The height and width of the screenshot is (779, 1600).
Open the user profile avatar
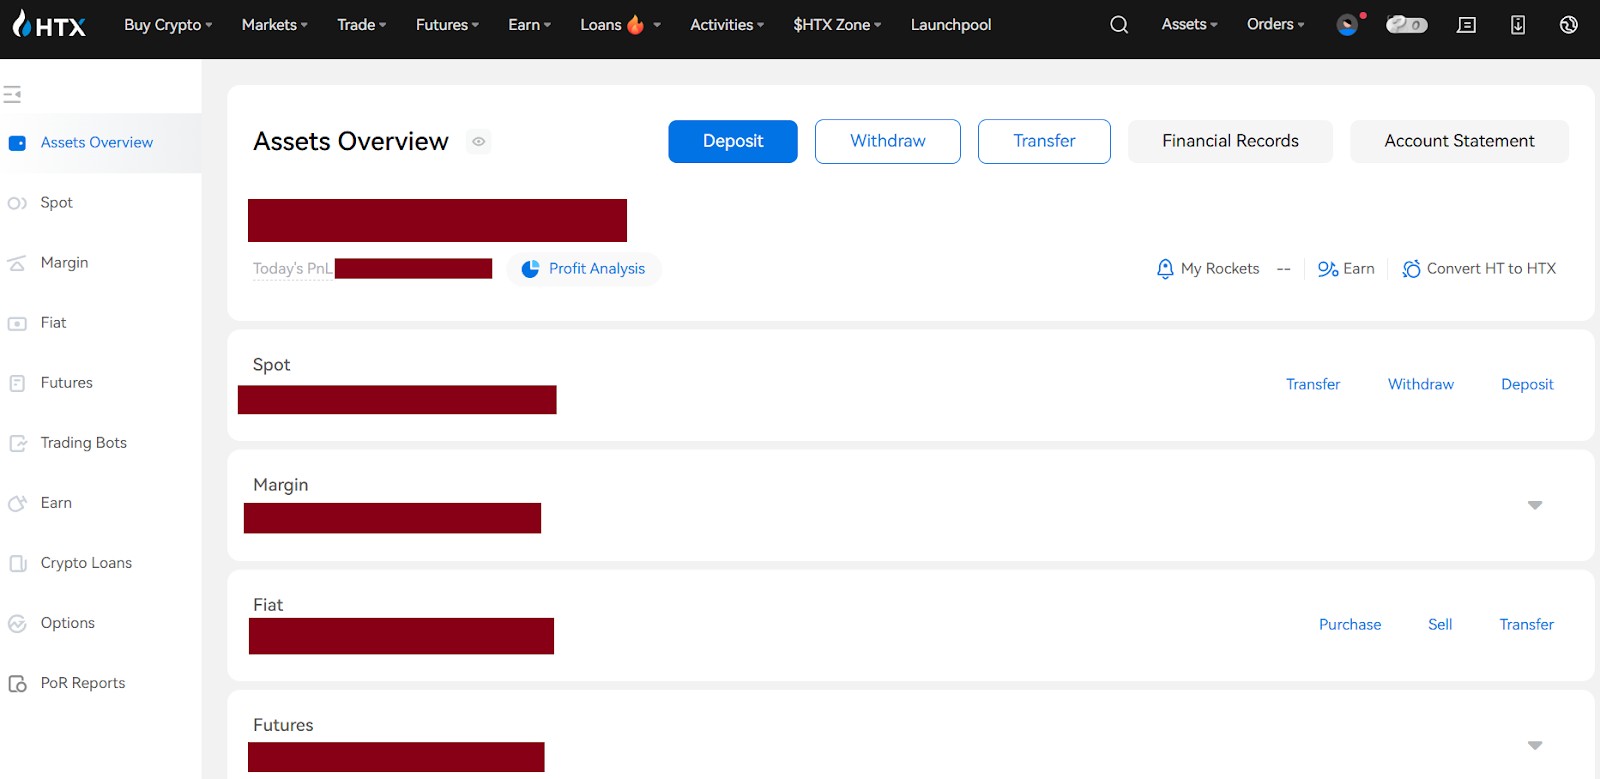click(x=1348, y=25)
